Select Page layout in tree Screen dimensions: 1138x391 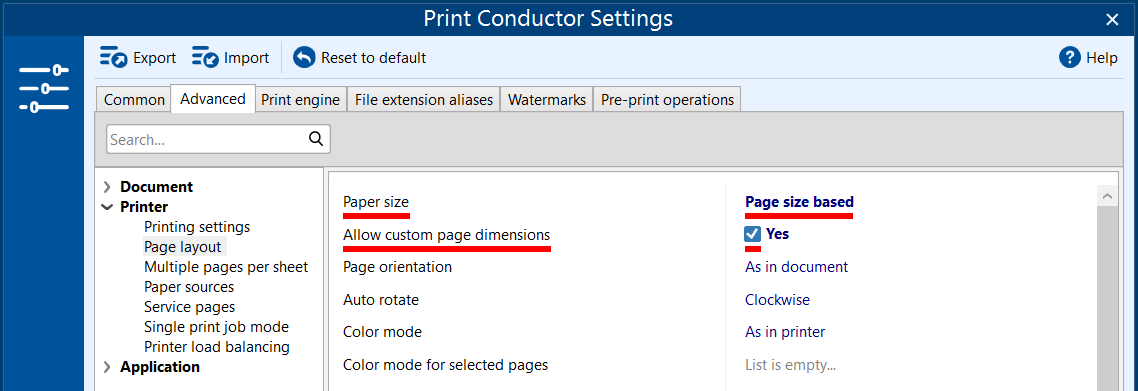click(182, 247)
